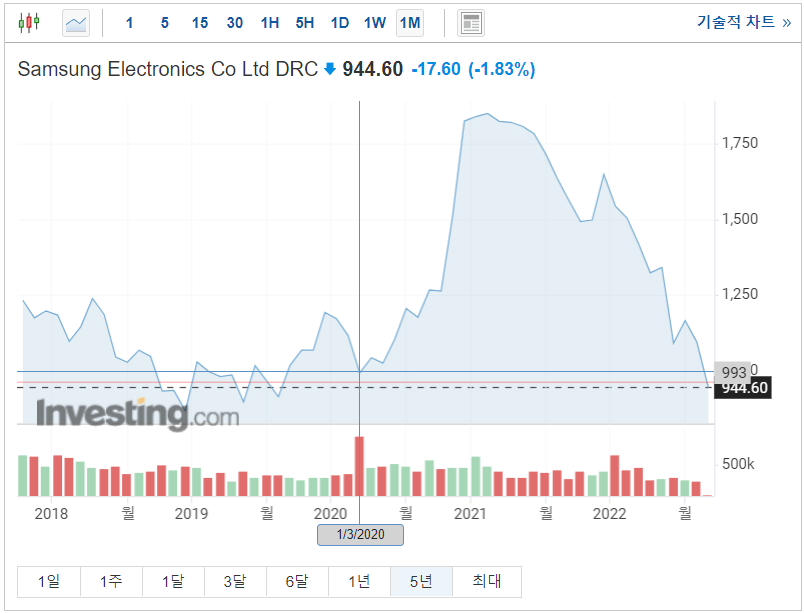Click the 993 crosshair value label
This screenshot has height=613, width=804.
click(732, 372)
